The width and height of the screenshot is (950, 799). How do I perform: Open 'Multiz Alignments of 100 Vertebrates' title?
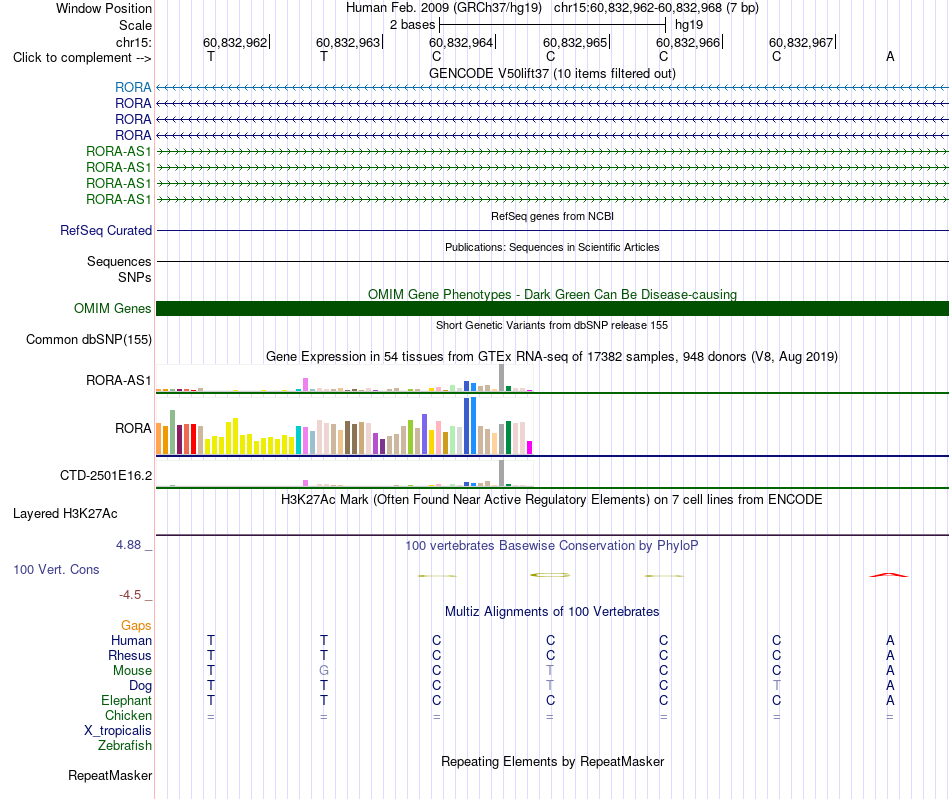point(552,611)
